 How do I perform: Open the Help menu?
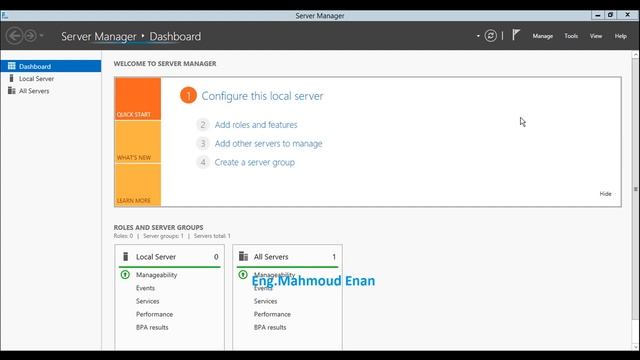tap(620, 36)
